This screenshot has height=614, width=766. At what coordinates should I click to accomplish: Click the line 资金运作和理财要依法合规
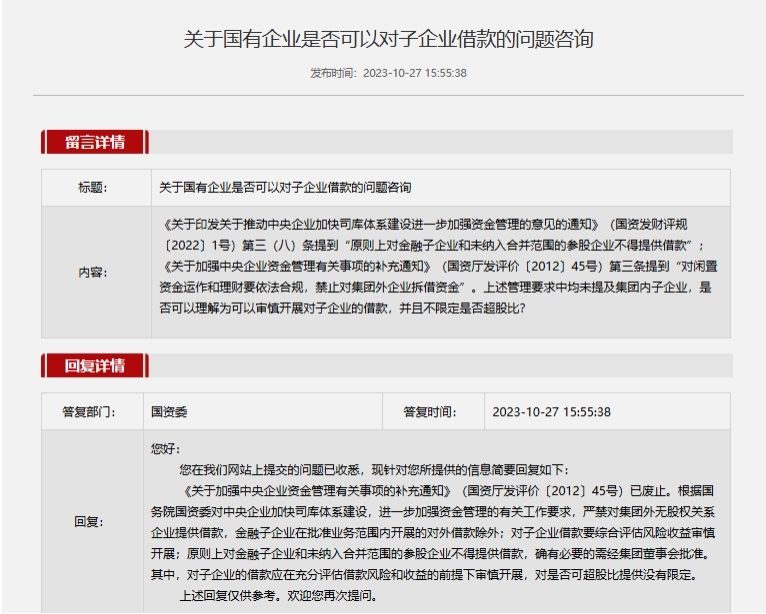point(435,287)
